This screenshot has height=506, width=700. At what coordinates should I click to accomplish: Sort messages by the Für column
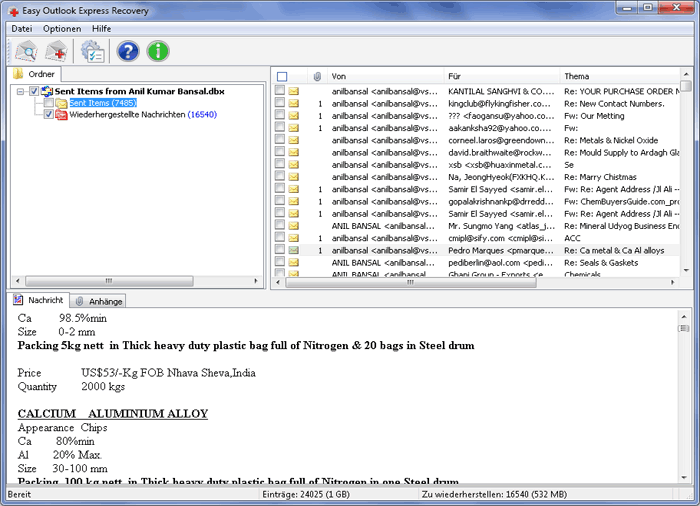(502, 76)
